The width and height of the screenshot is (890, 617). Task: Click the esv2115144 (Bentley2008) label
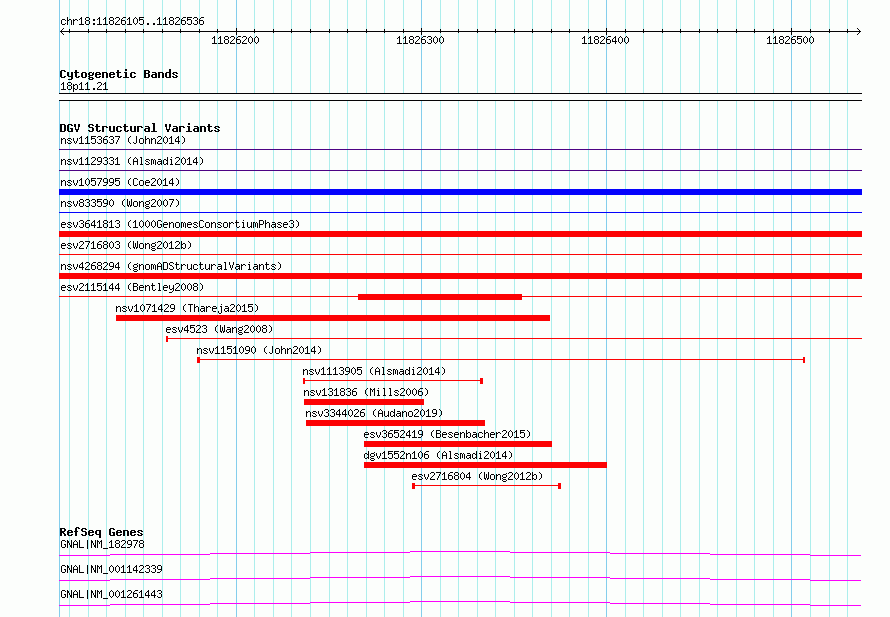click(x=132, y=287)
